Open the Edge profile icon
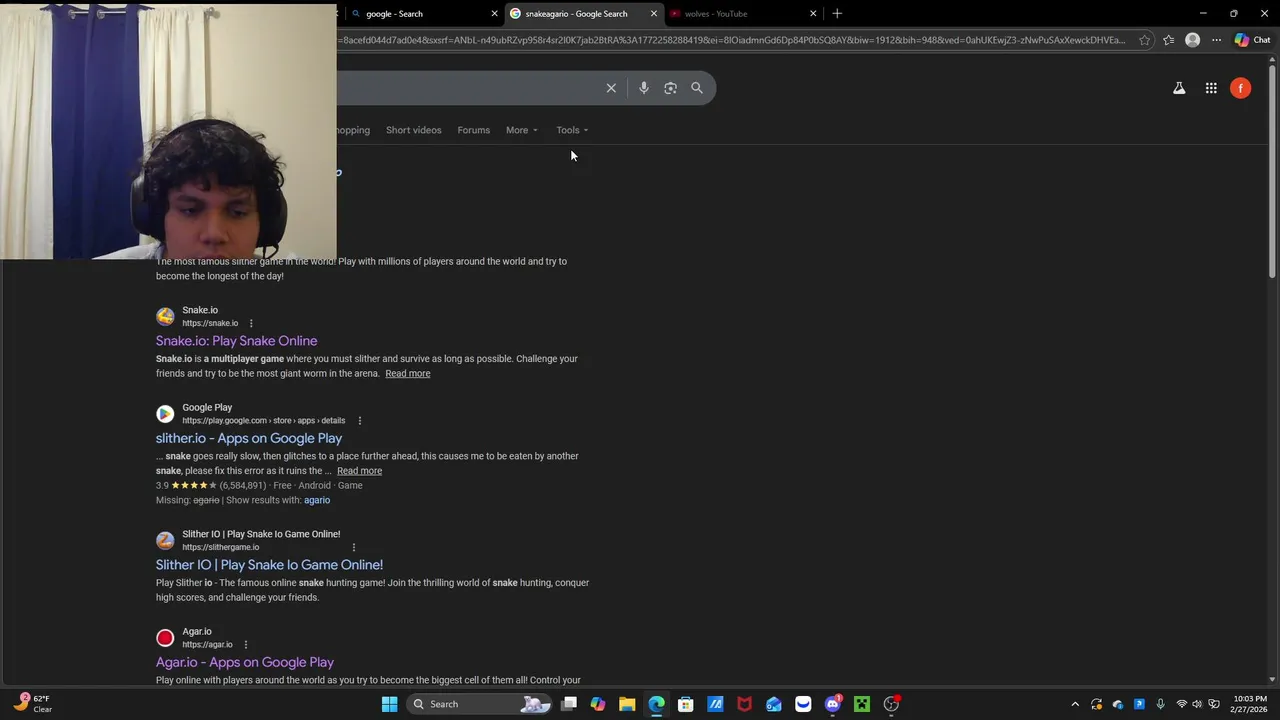 coord(1192,40)
